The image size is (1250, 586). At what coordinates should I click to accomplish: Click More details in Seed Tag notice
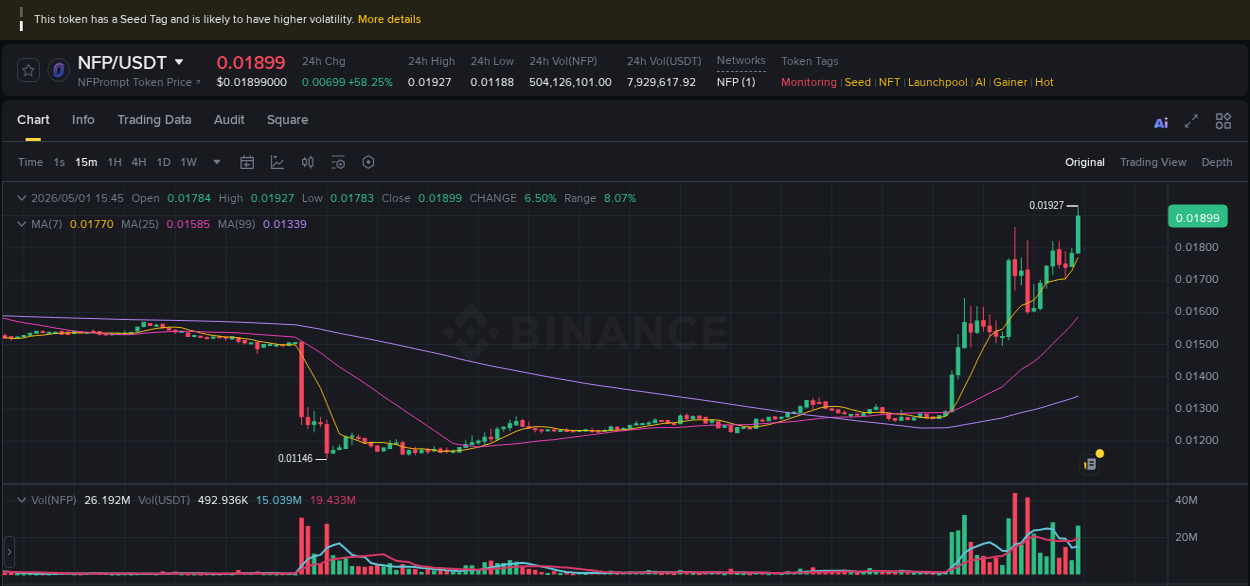[389, 19]
